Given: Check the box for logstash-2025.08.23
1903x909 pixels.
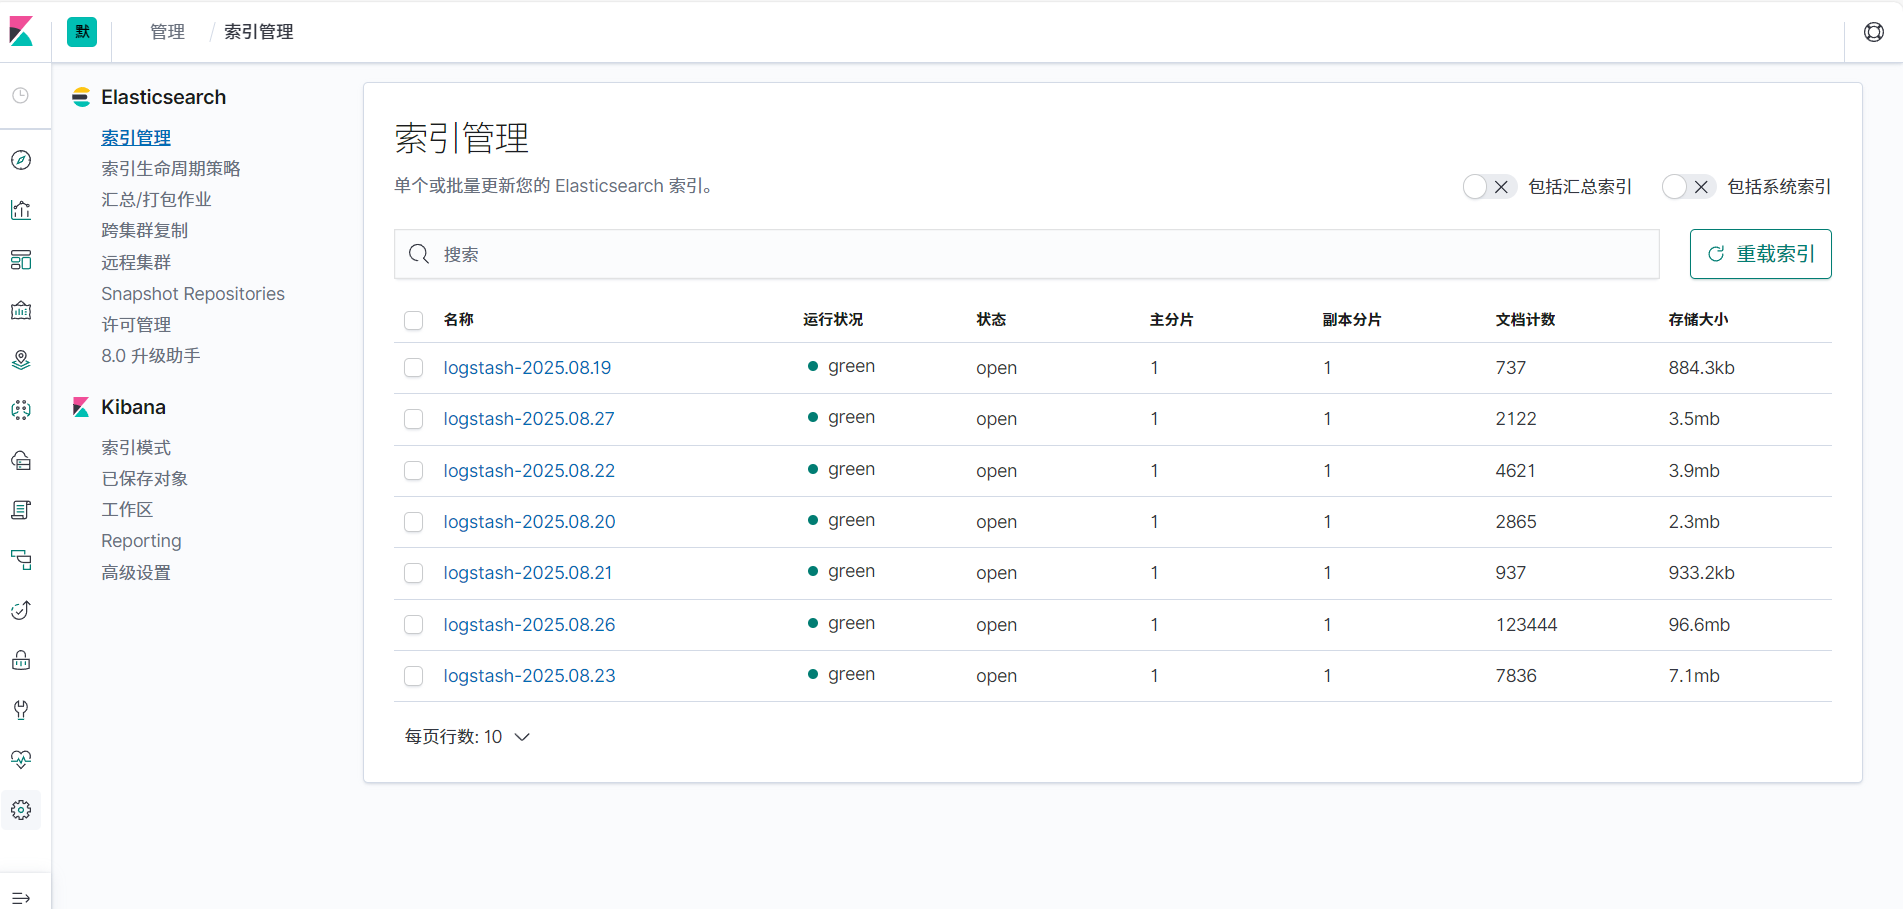Looking at the screenshot, I should click(413, 676).
